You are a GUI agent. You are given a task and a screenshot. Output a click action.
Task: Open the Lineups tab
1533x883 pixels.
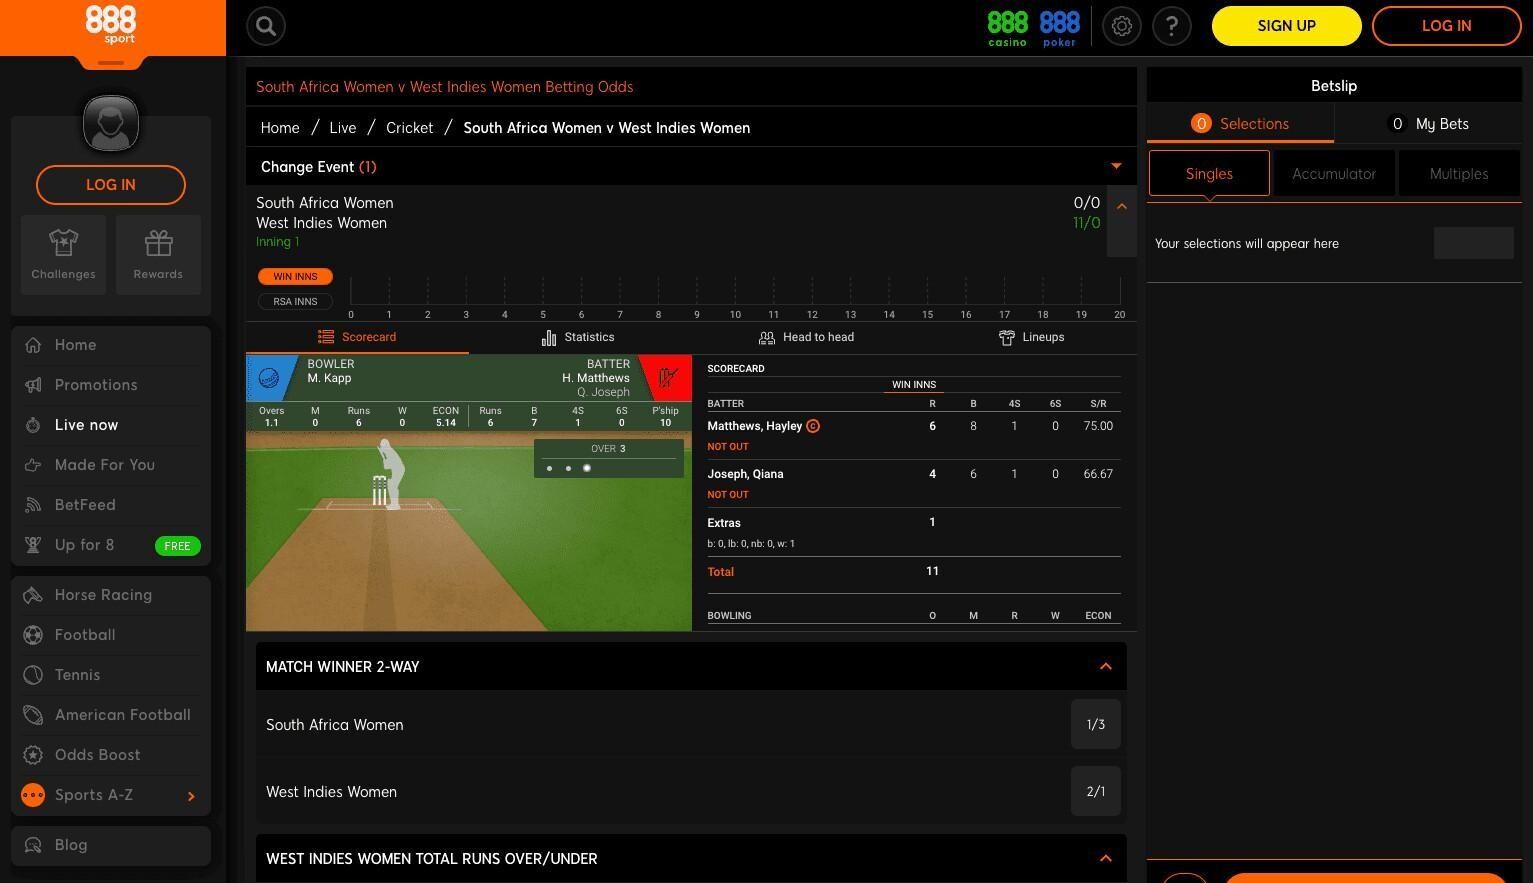(x=1031, y=337)
